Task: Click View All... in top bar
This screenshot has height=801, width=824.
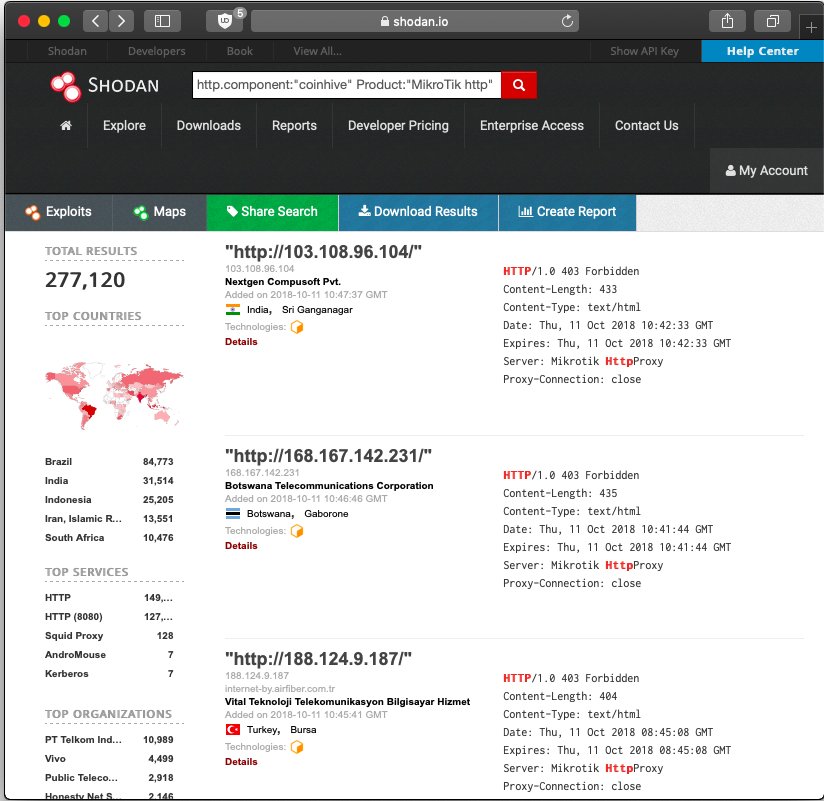Action: [317, 51]
